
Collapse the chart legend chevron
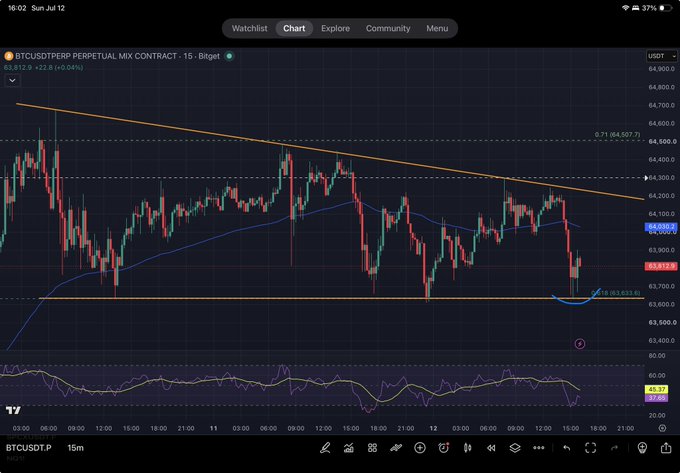pyautogui.click(x=12, y=81)
